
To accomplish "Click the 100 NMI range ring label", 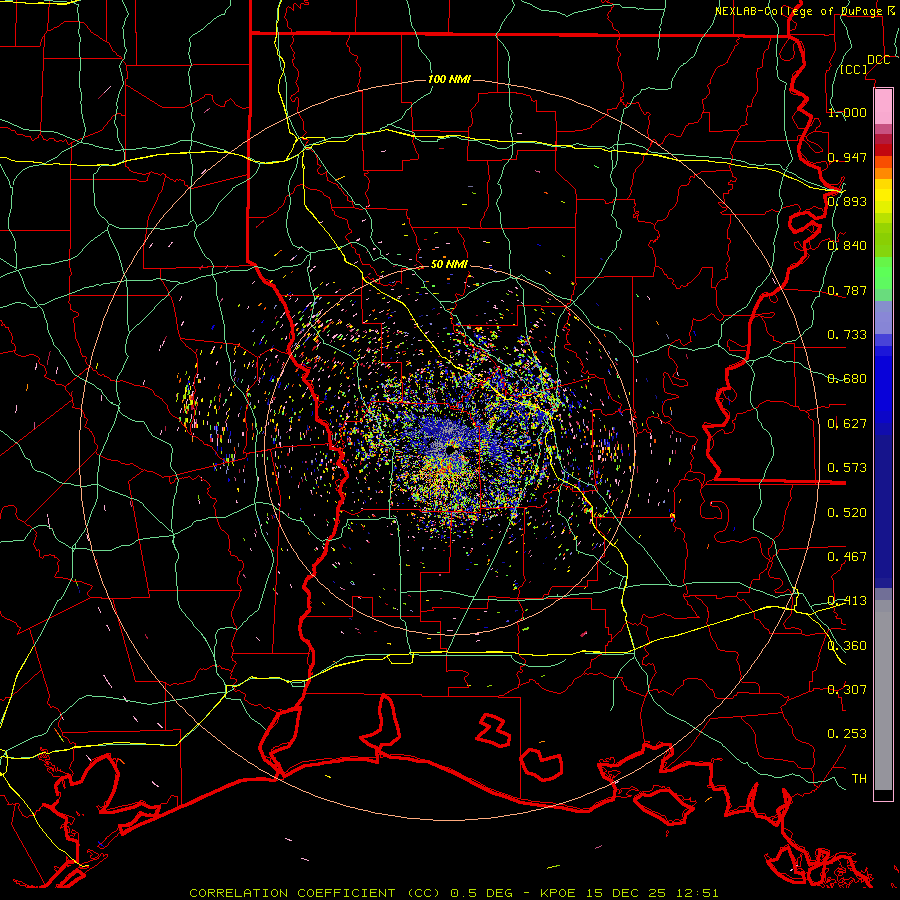I will (x=449, y=79).
